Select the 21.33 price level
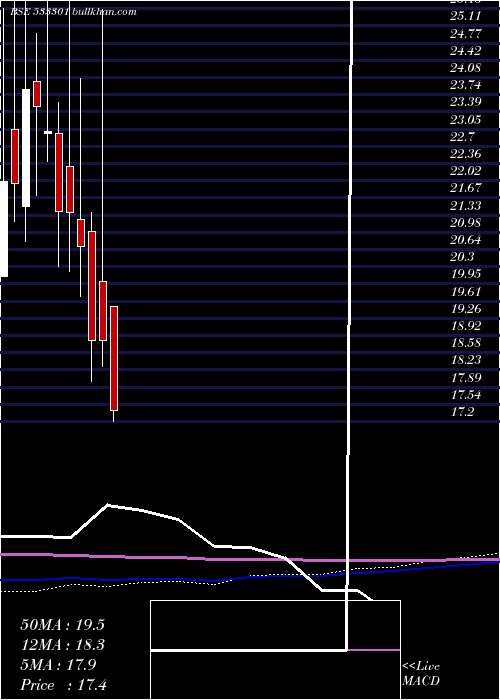The image size is (500, 700). [465, 205]
